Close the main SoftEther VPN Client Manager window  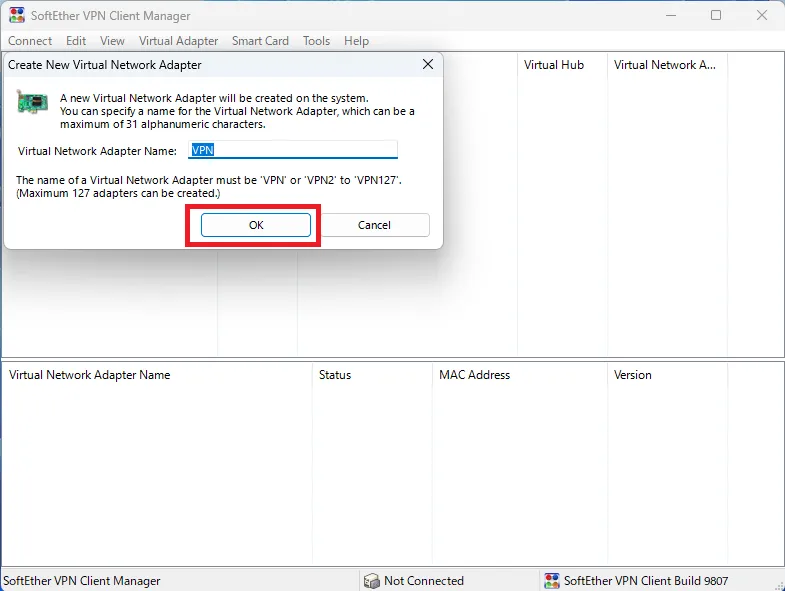tap(761, 15)
